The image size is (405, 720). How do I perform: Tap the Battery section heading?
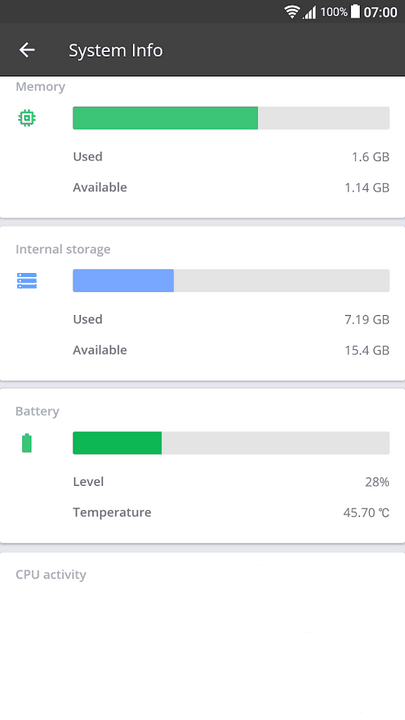[37, 411]
